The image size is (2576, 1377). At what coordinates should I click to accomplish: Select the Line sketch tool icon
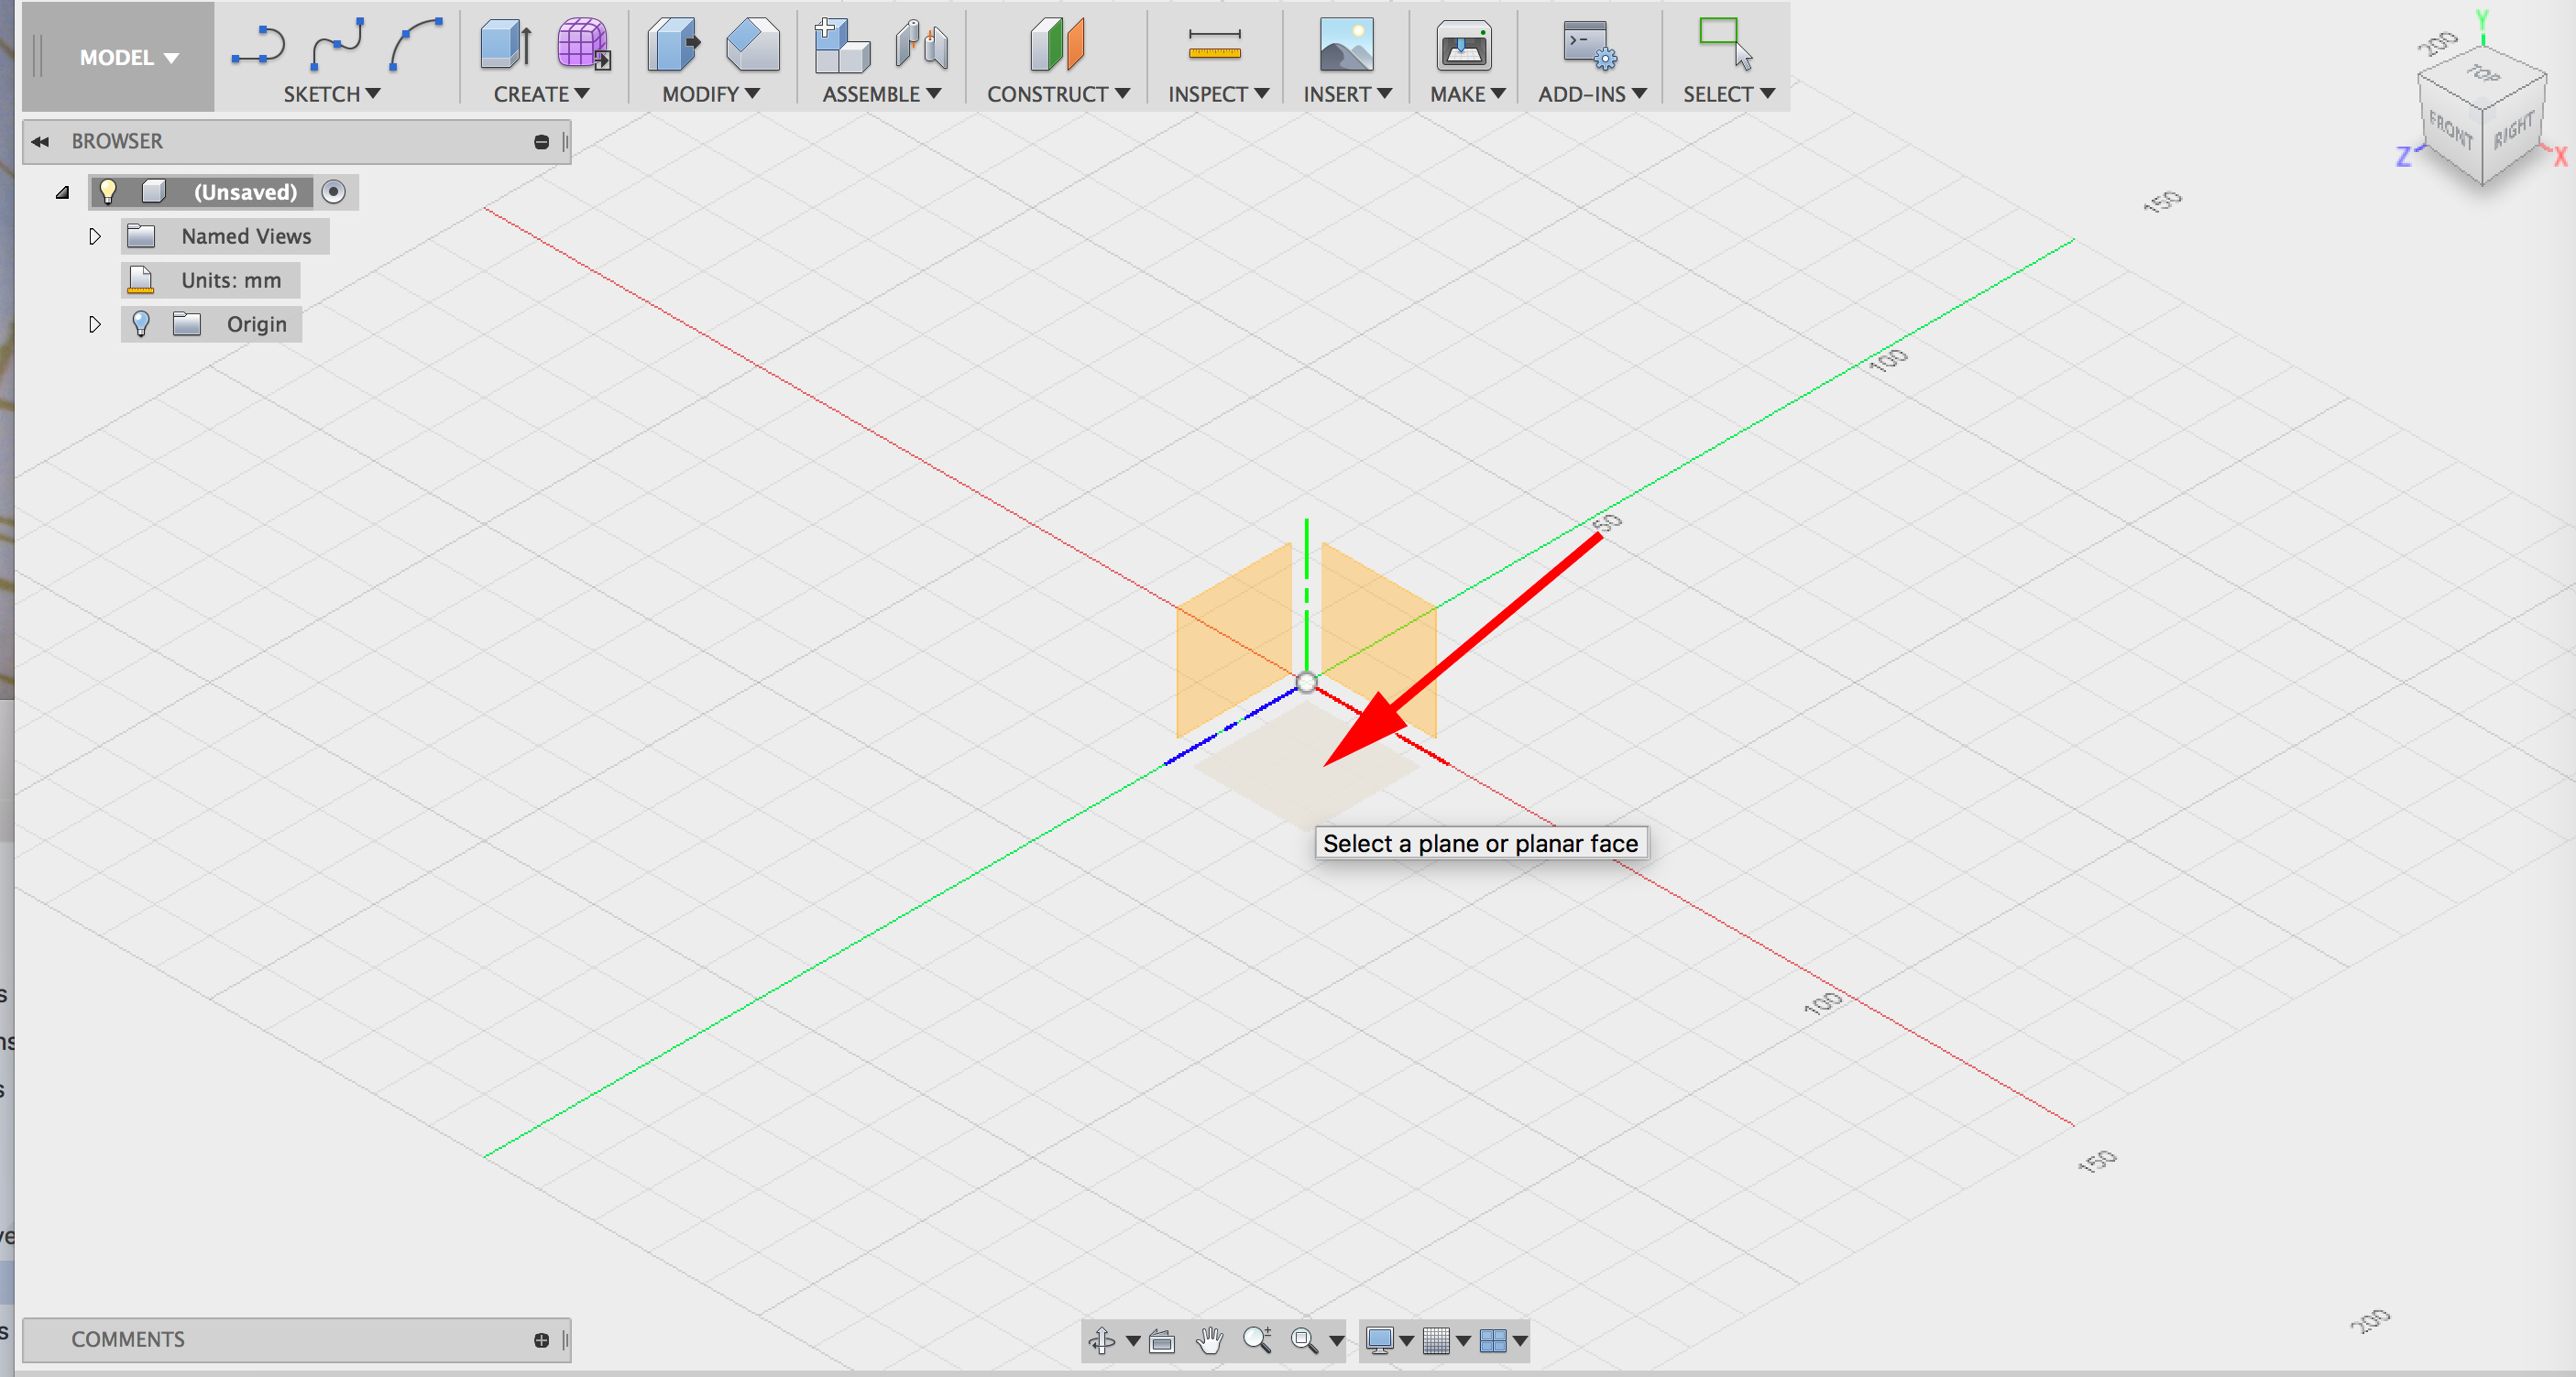pos(258,45)
